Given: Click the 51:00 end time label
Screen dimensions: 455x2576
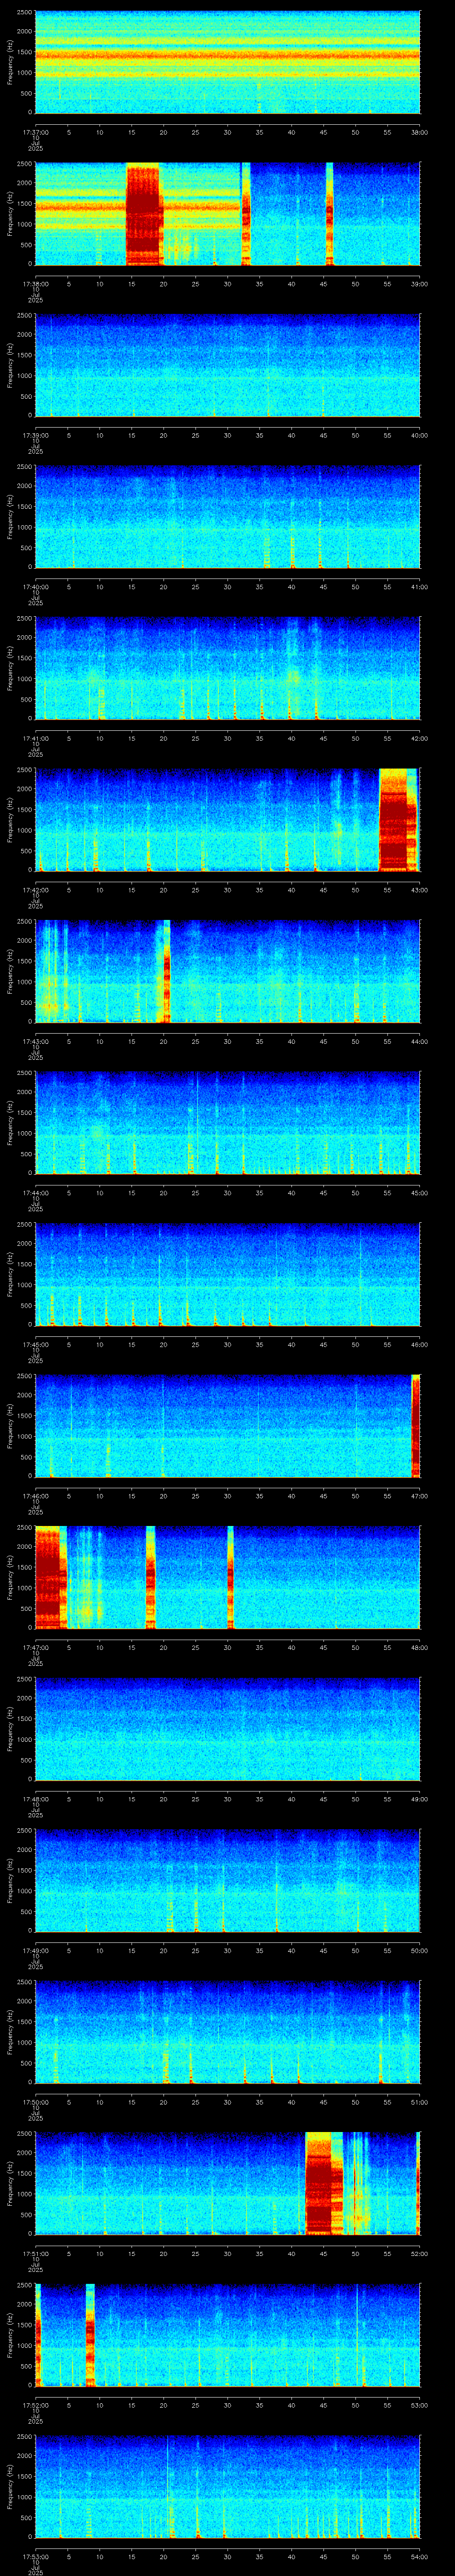Looking at the screenshot, I should coord(419,2102).
